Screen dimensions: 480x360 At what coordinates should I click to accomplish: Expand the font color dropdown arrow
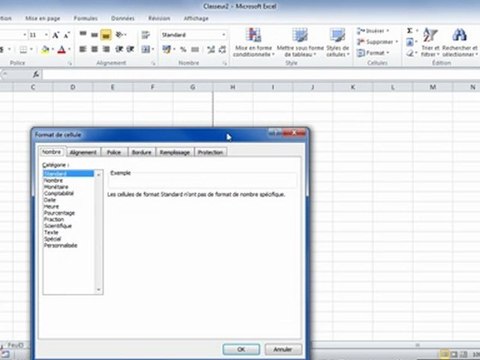click(69, 50)
